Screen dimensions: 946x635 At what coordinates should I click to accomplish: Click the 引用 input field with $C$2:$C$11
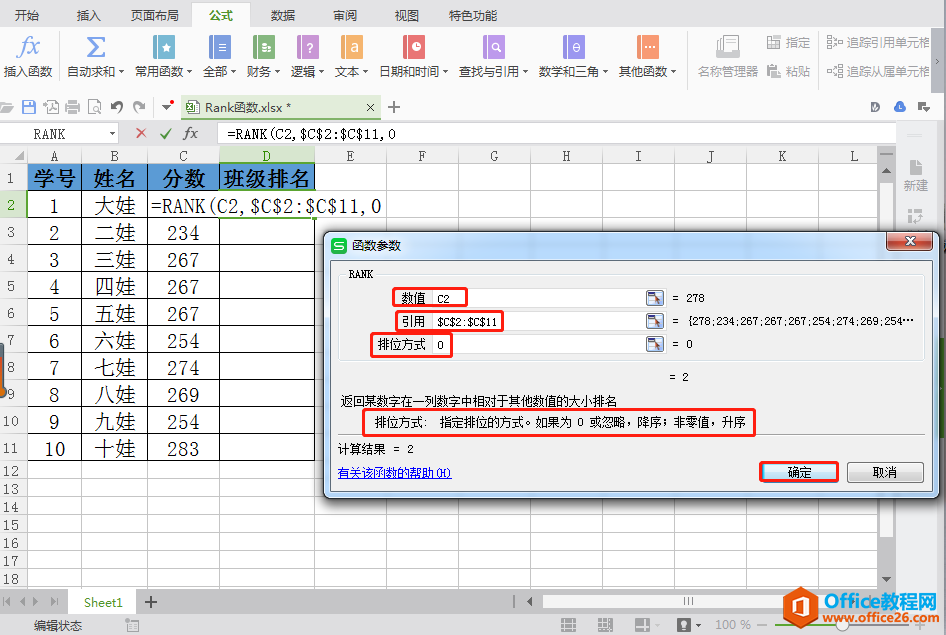pos(538,321)
